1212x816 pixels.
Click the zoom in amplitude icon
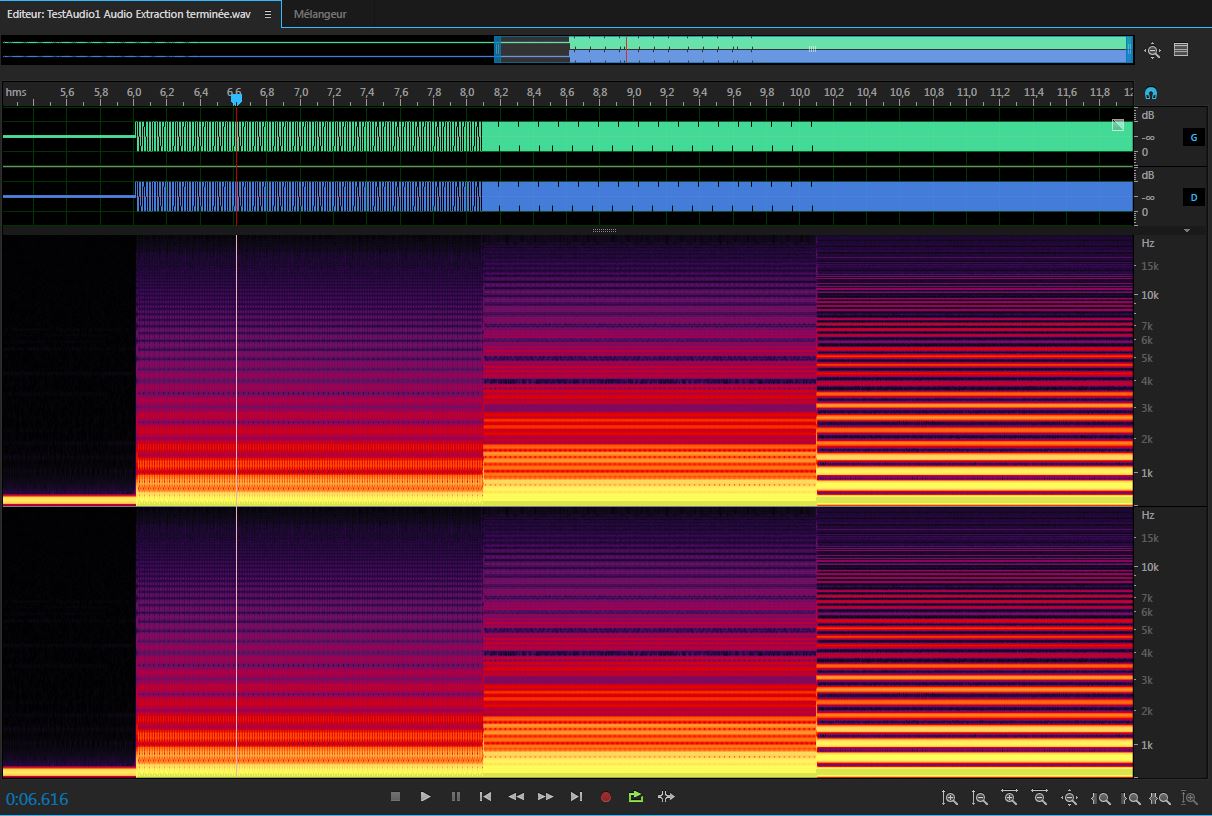point(950,798)
